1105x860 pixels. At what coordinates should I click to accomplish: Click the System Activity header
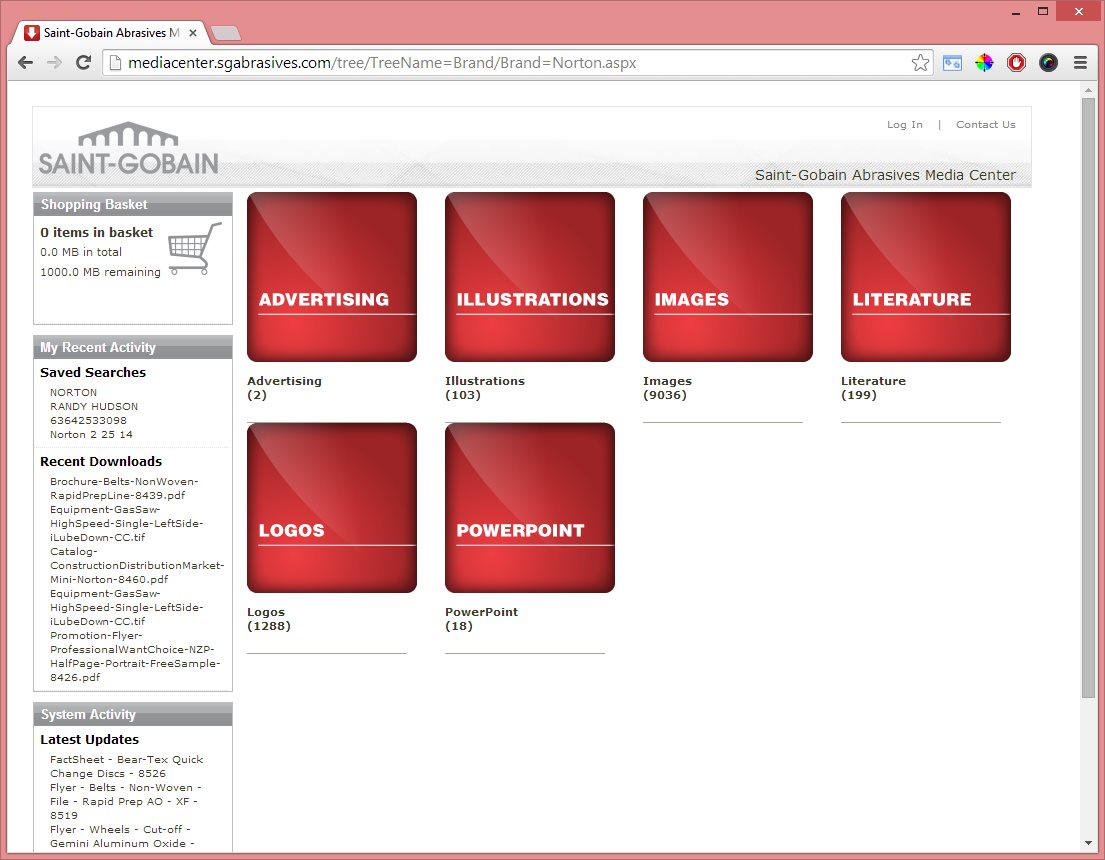(132, 714)
